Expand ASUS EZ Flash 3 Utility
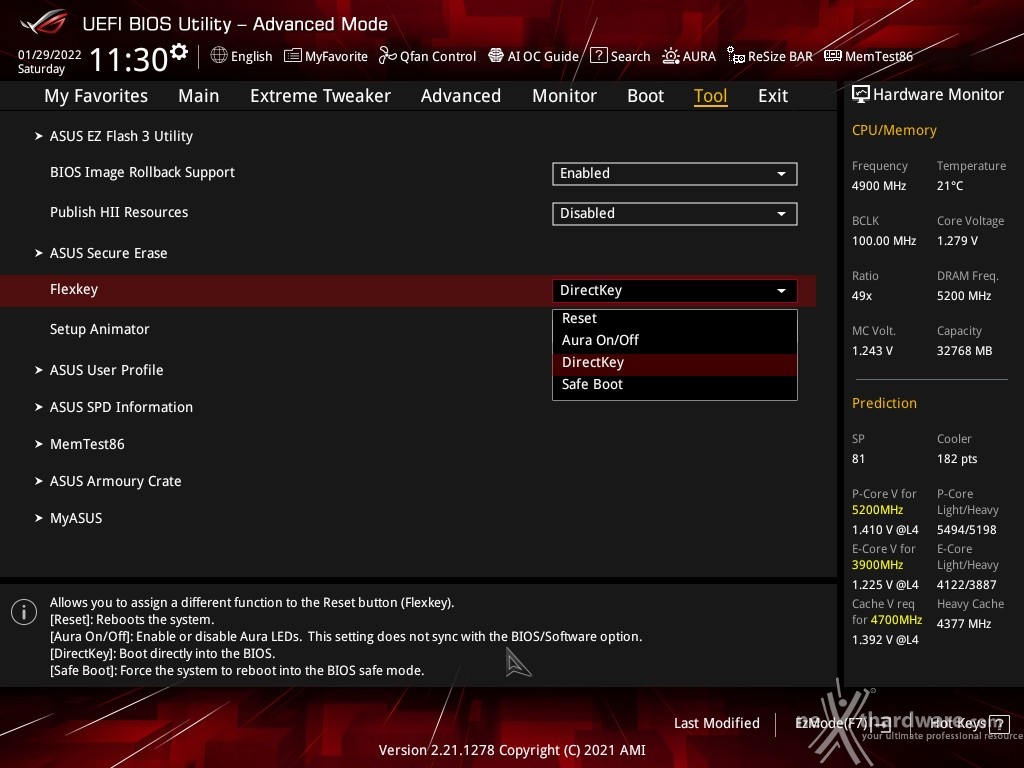The width and height of the screenshot is (1024, 768). click(121, 136)
